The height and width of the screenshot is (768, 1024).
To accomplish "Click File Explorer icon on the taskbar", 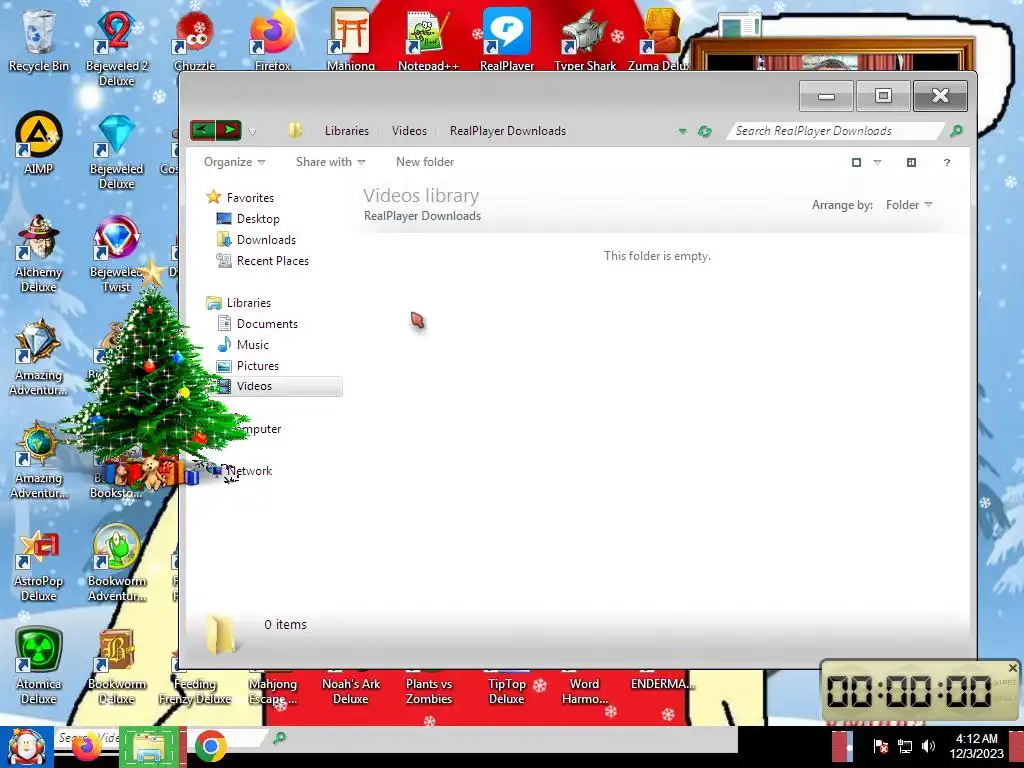I will 150,747.
